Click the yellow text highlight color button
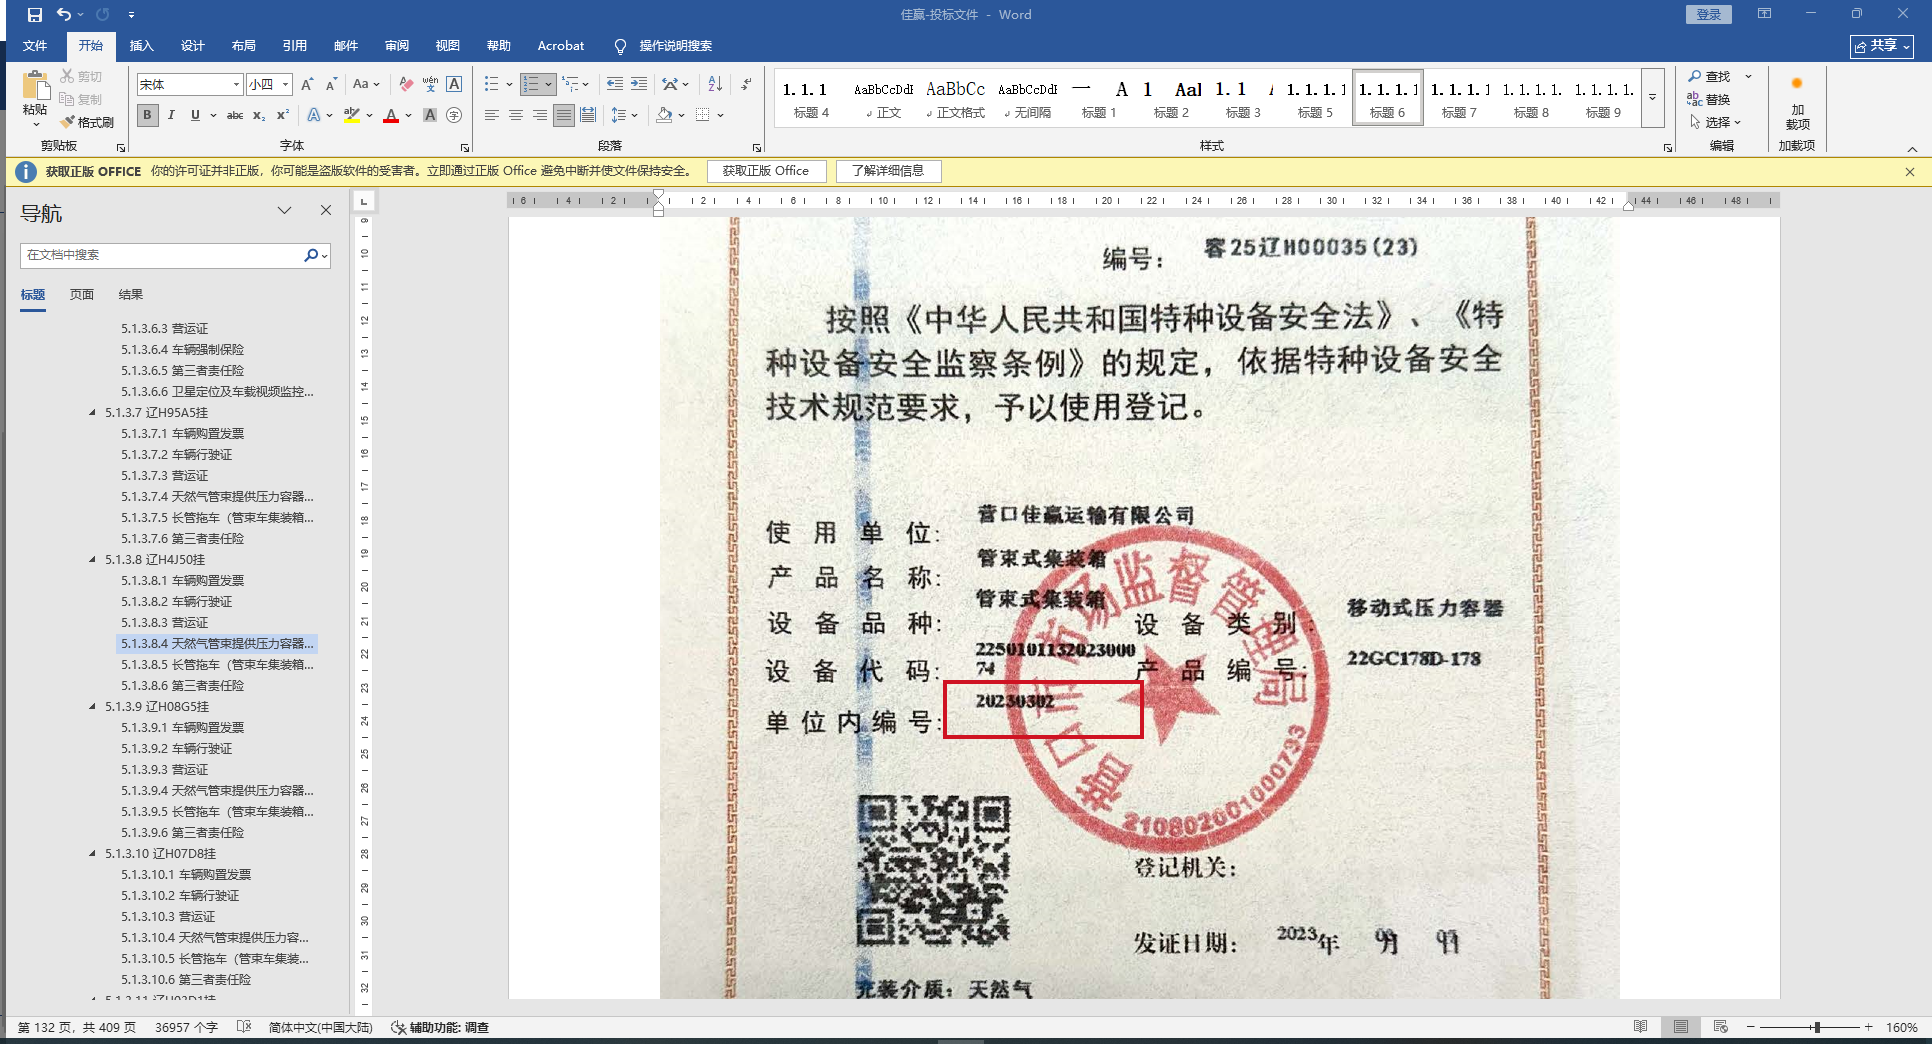Screen dimensions: 1932x1044 351,115
